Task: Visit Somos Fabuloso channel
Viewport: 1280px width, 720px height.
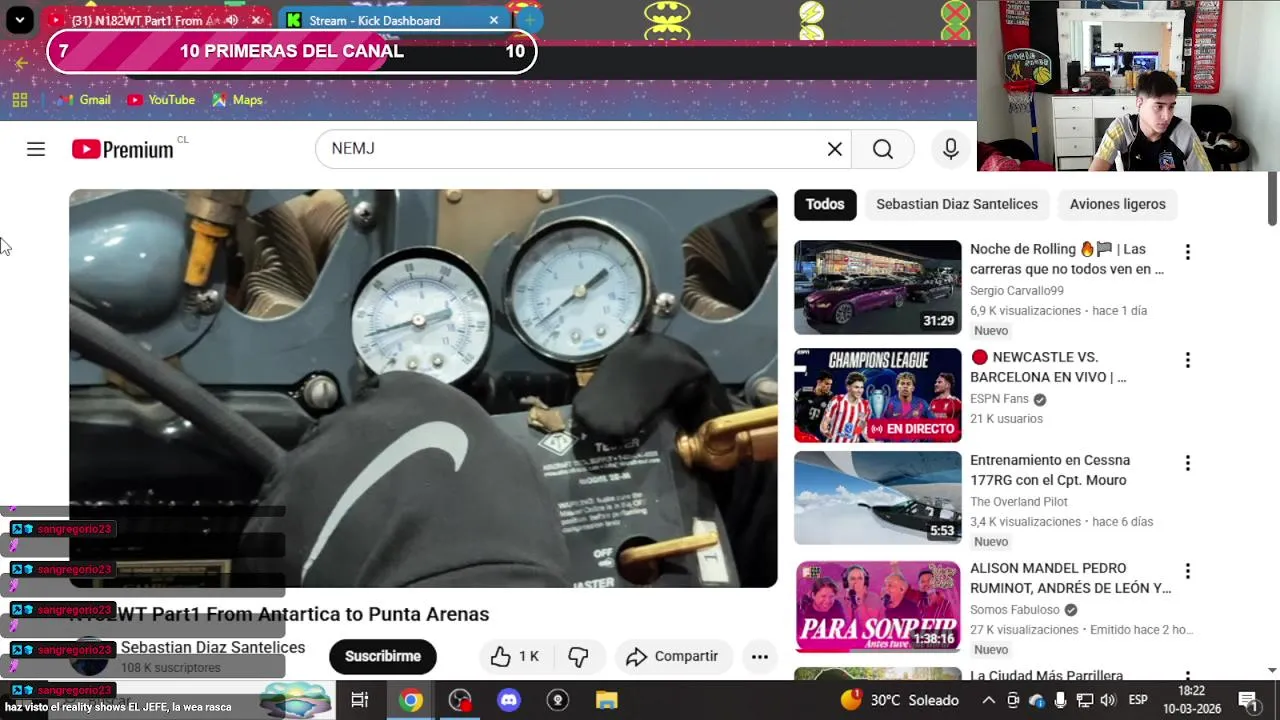Action: click(1015, 610)
